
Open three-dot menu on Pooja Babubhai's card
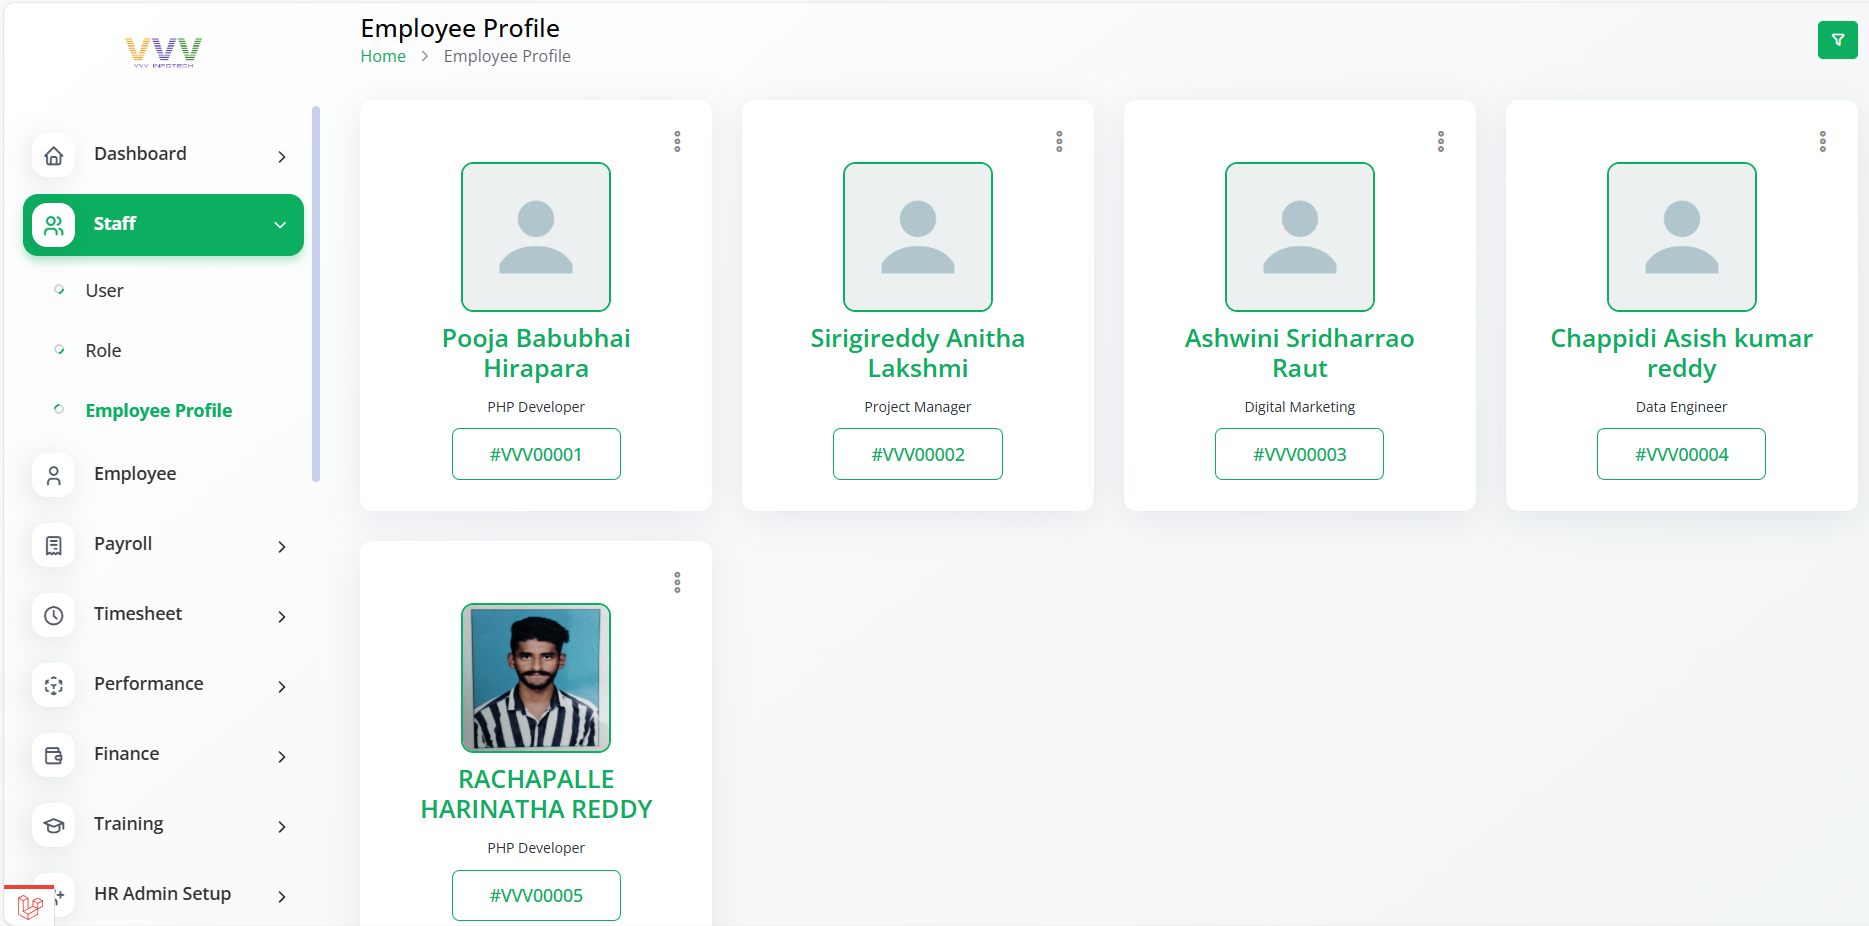tap(677, 141)
